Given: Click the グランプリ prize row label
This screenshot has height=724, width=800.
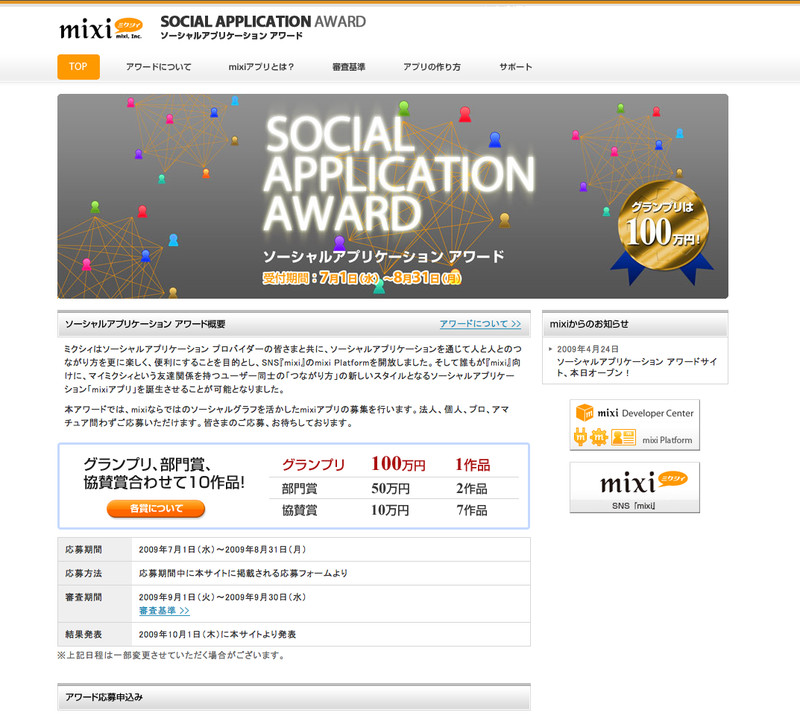Looking at the screenshot, I should coord(314,465).
